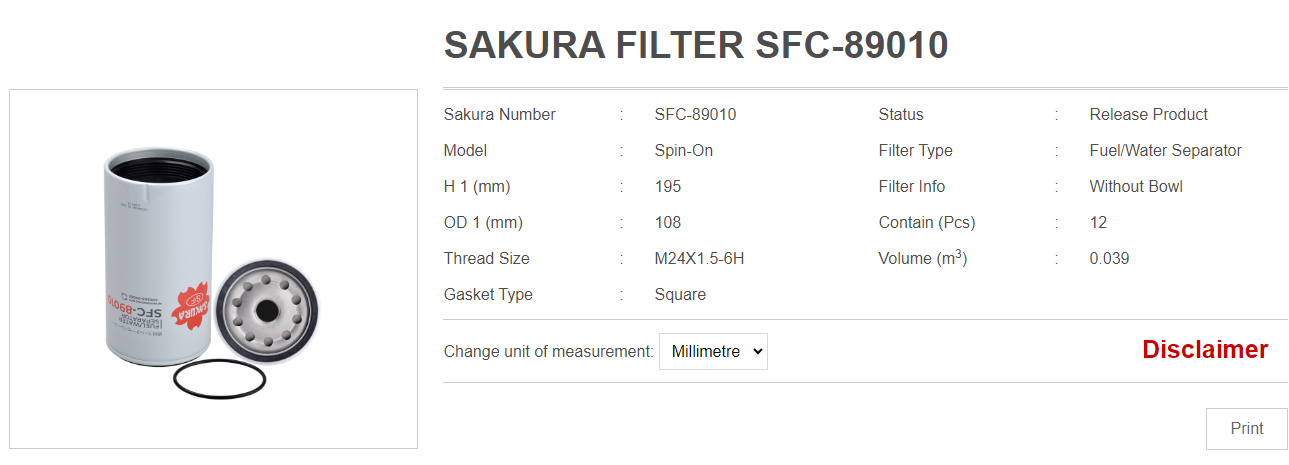Click the Print button
This screenshot has width=1289, height=465.
(x=1246, y=428)
